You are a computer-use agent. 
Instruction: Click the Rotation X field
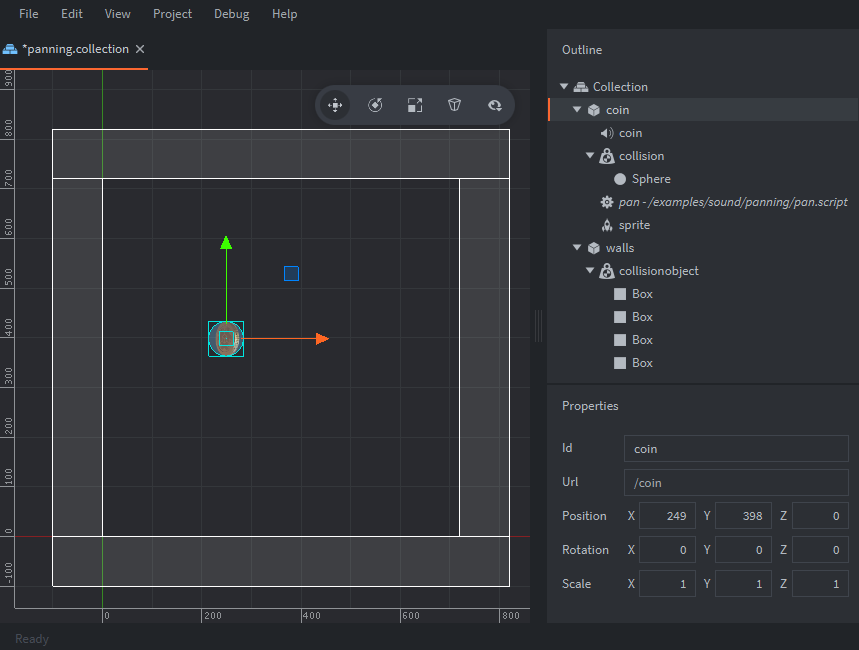tap(667, 550)
